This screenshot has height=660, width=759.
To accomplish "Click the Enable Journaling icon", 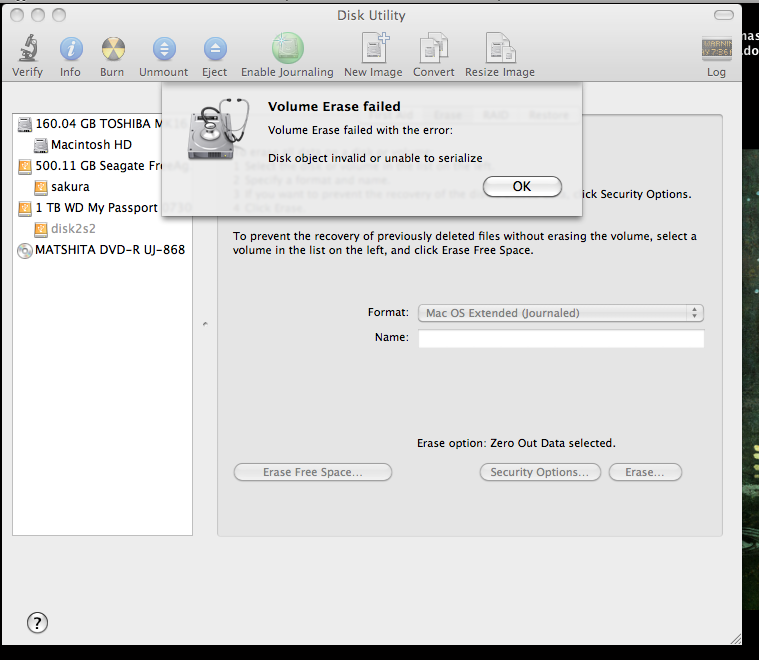I will coord(288,48).
